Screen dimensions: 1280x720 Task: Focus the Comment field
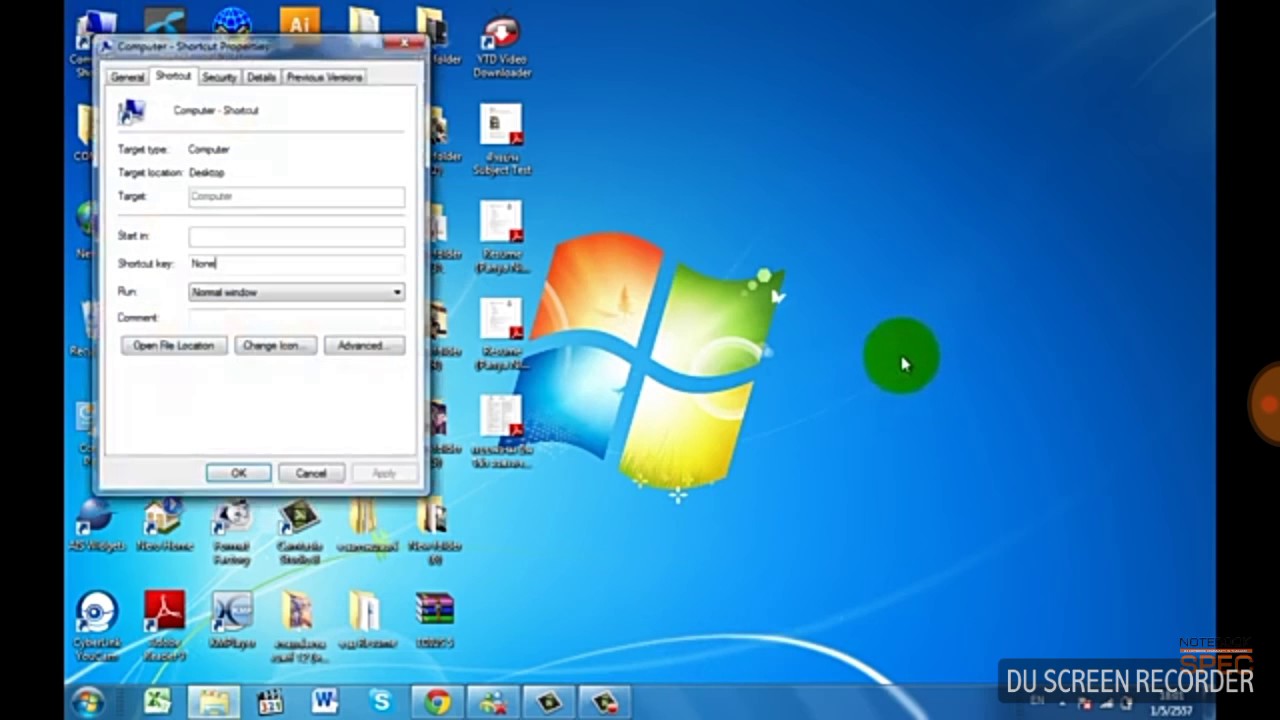297,318
